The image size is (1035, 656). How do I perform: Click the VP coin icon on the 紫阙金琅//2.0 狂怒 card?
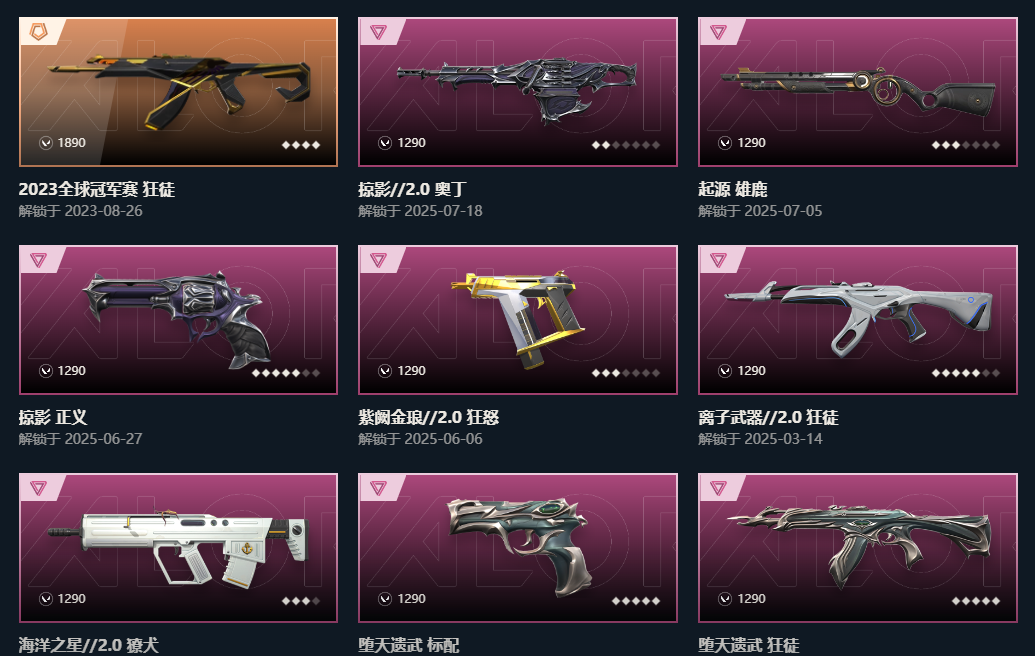[385, 371]
